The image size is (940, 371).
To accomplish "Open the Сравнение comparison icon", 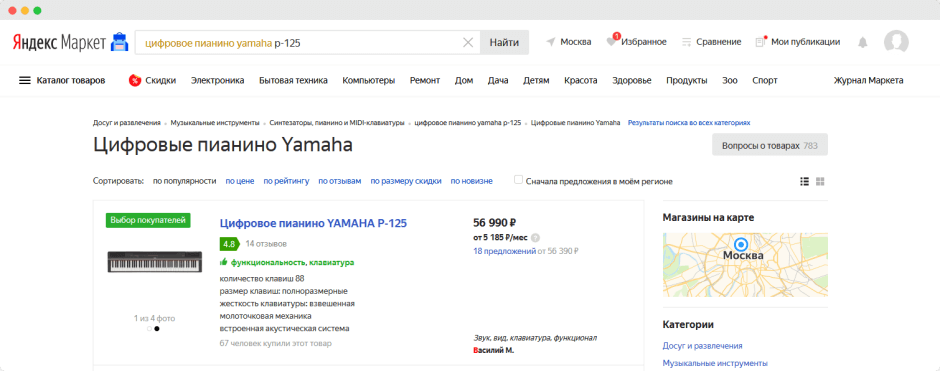I will (x=687, y=42).
